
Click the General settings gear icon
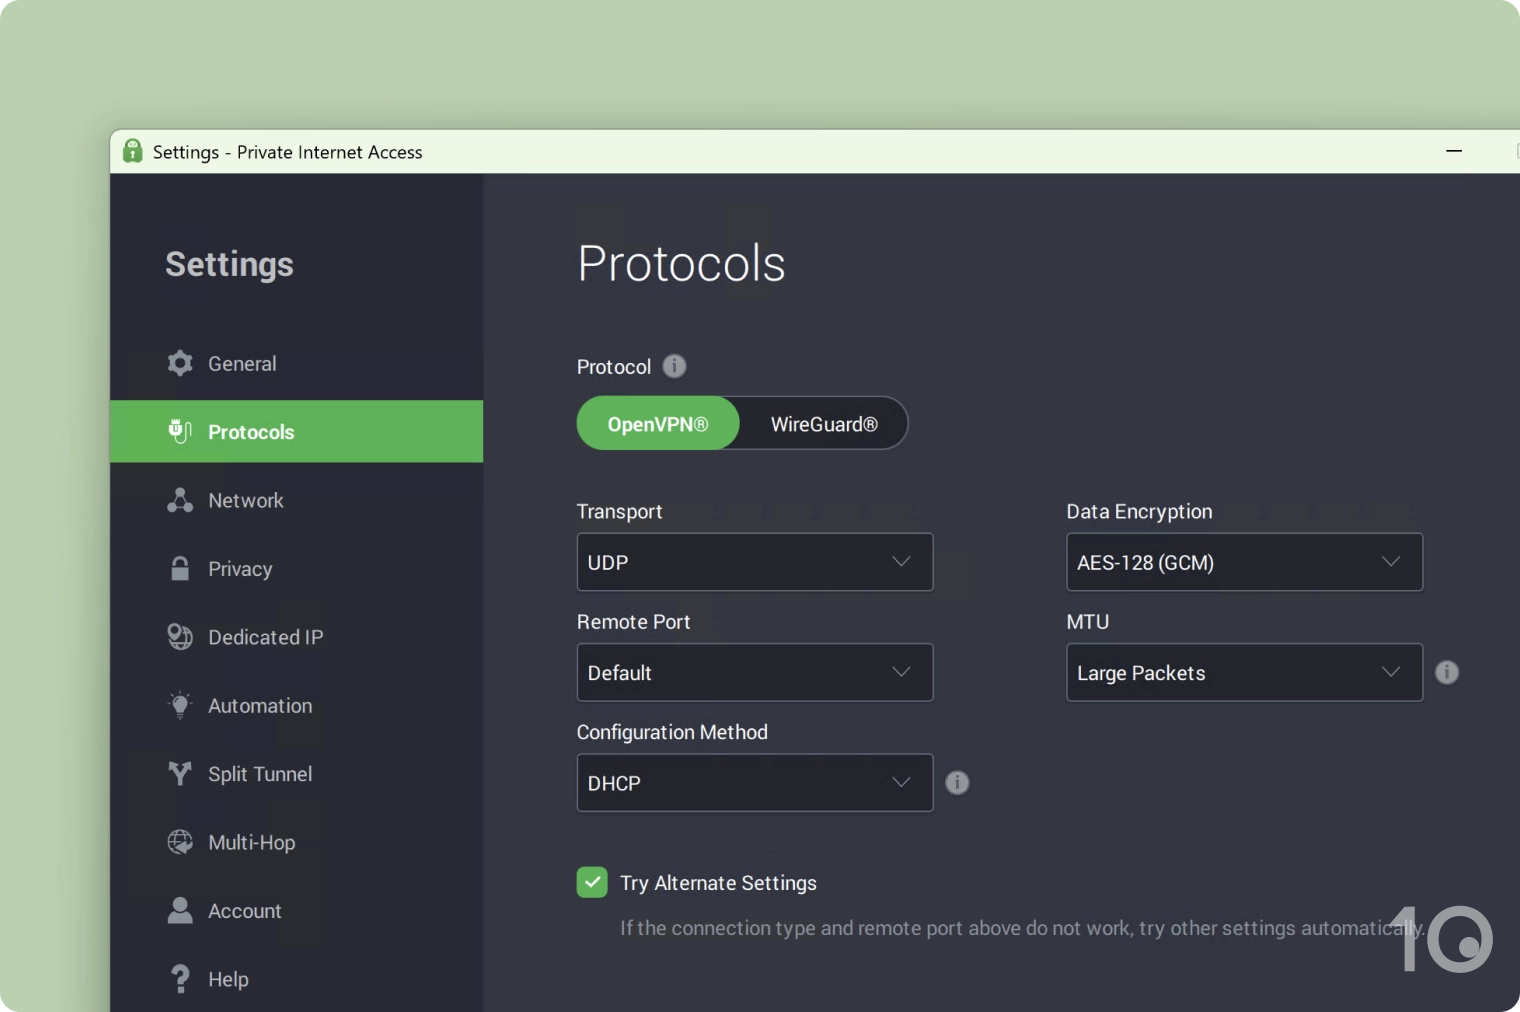pos(180,363)
